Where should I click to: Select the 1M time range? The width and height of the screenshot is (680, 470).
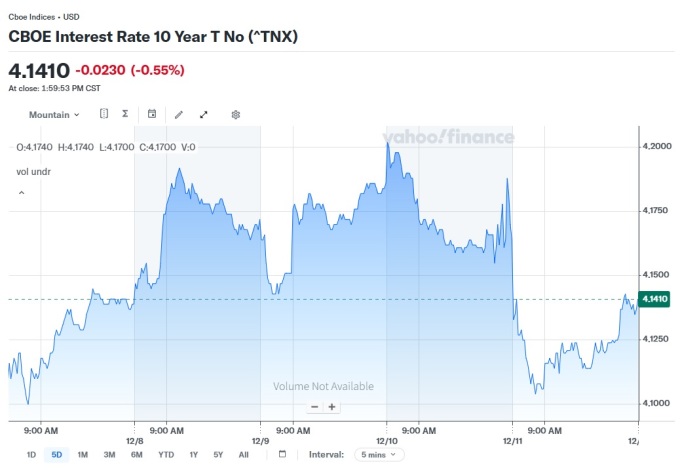click(x=83, y=454)
